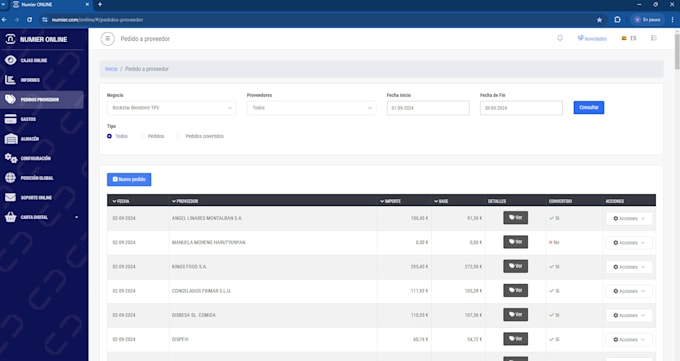Open the Cajas Online eye icon

coord(10,60)
